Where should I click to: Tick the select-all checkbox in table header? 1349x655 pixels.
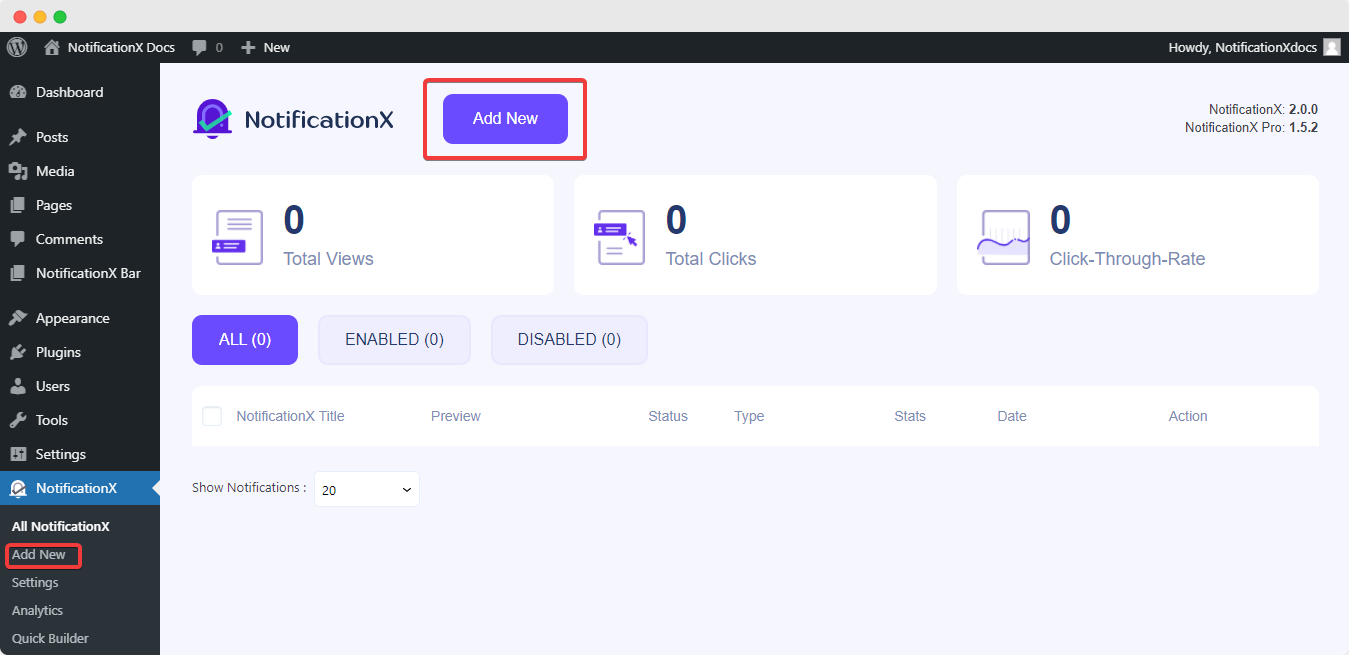[x=212, y=416]
